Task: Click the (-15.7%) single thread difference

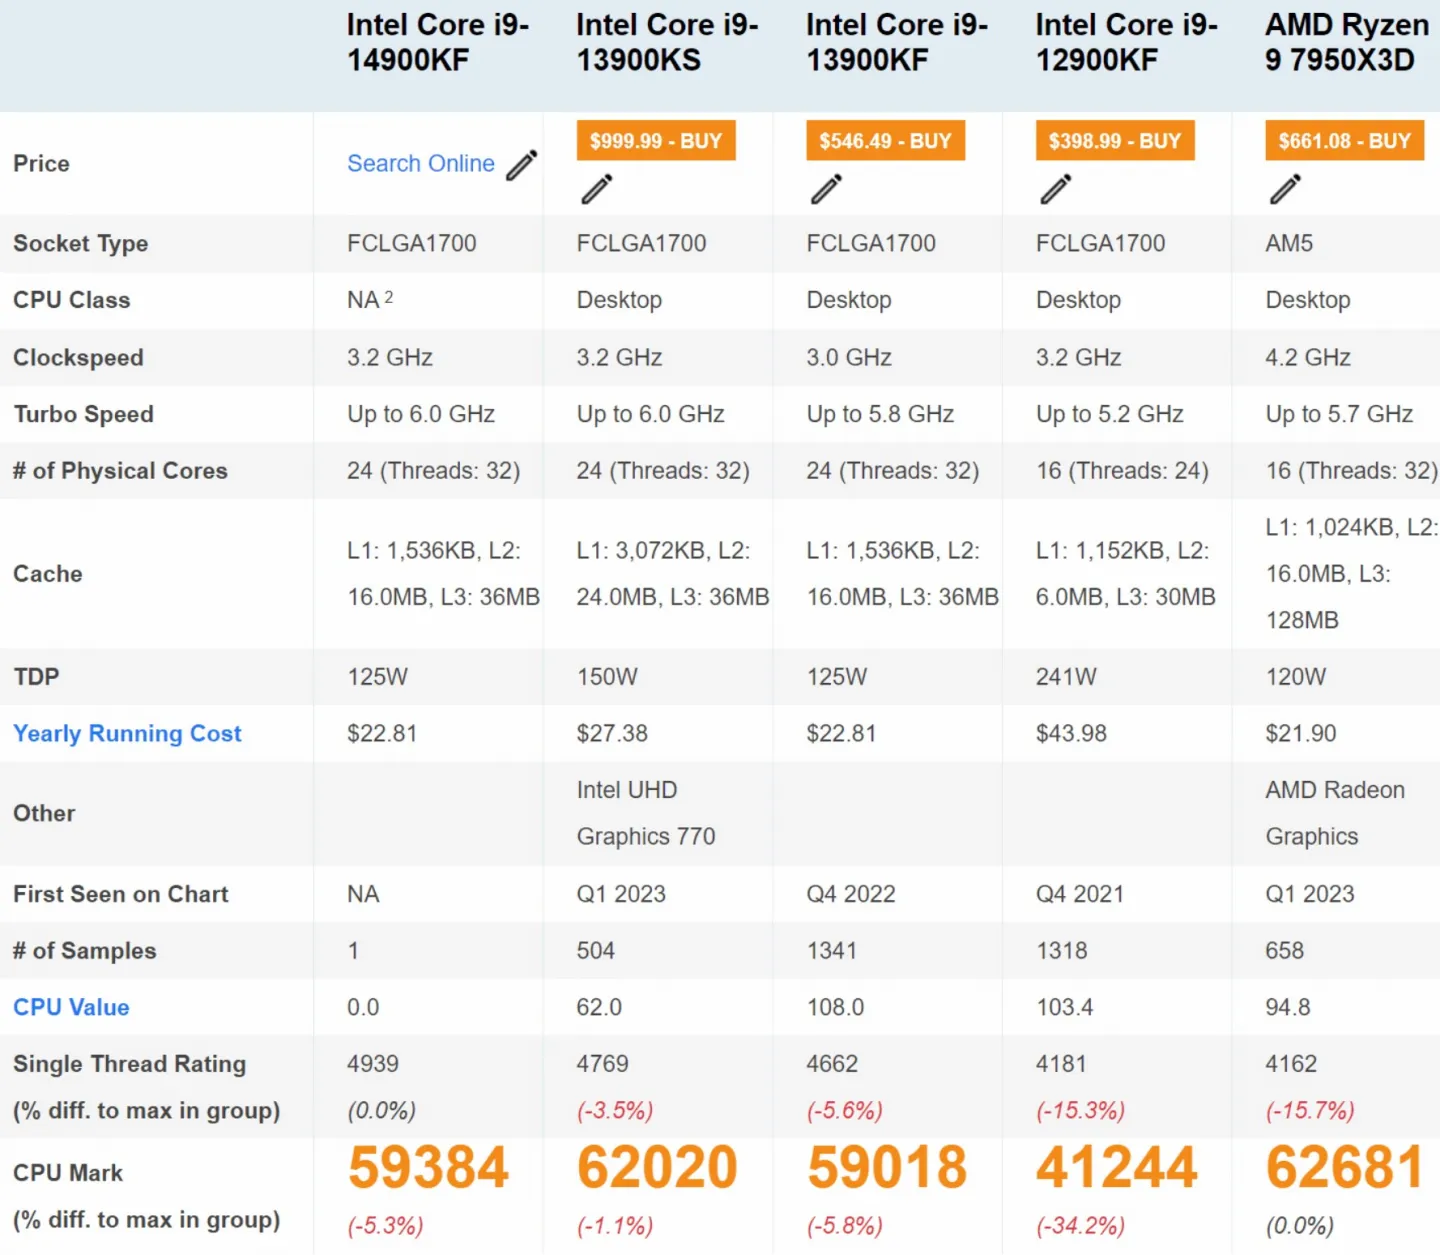Action: pyautogui.click(x=1310, y=1111)
